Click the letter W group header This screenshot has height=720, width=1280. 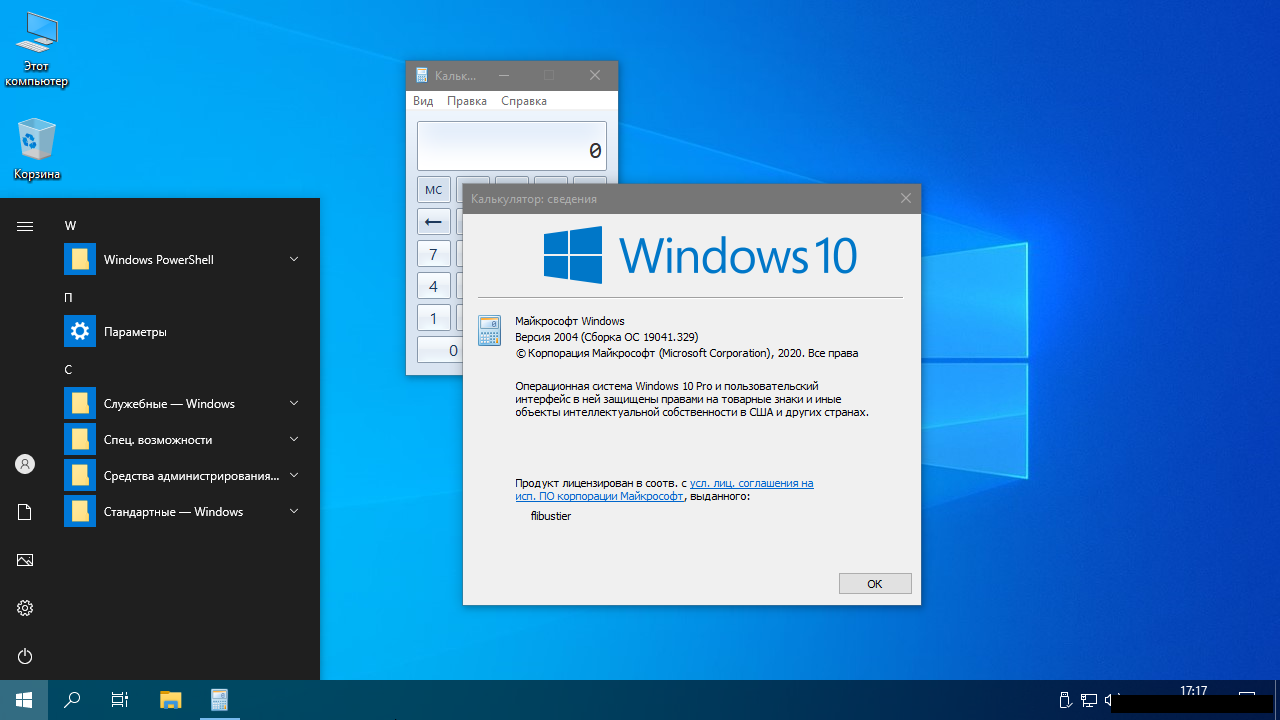click(71, 225)
